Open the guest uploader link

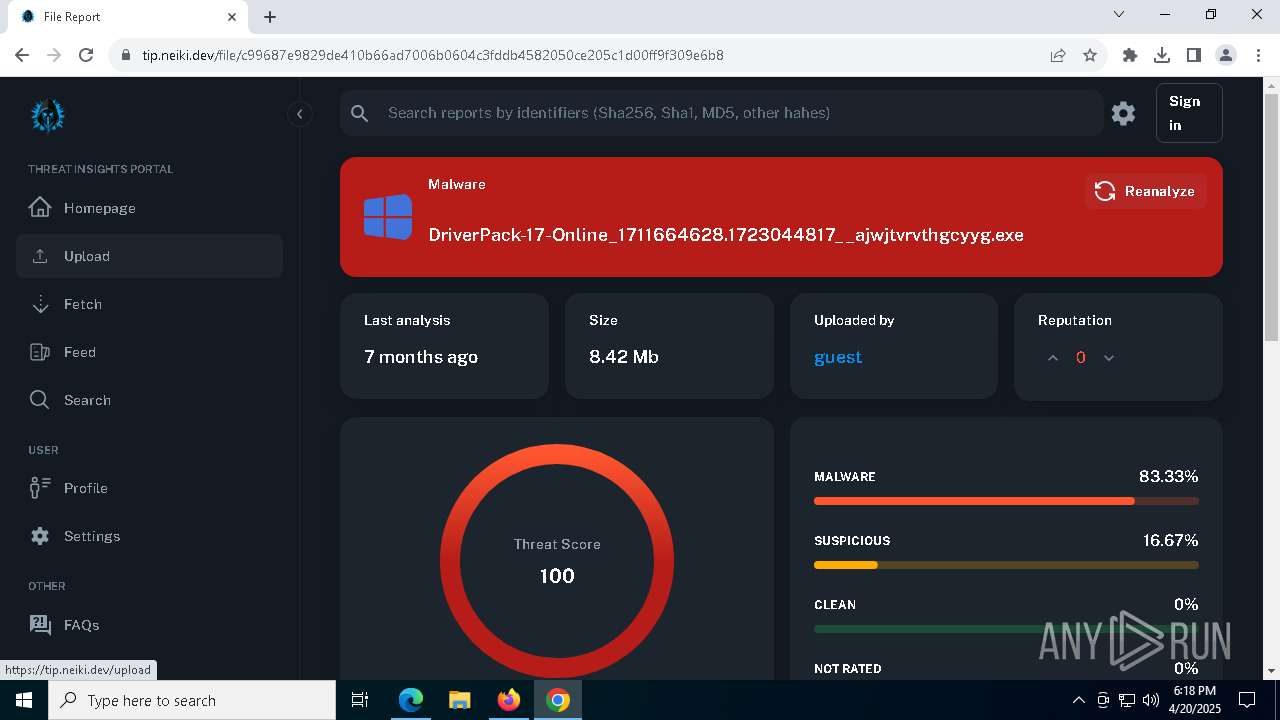[838, 357]
